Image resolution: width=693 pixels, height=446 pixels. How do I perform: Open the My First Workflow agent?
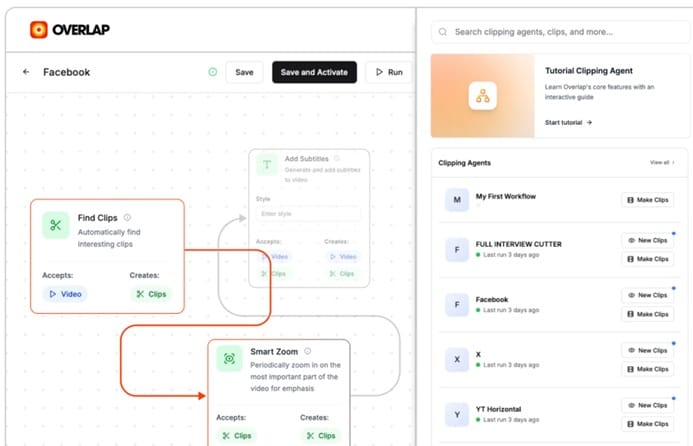click(x=506, y=196)
